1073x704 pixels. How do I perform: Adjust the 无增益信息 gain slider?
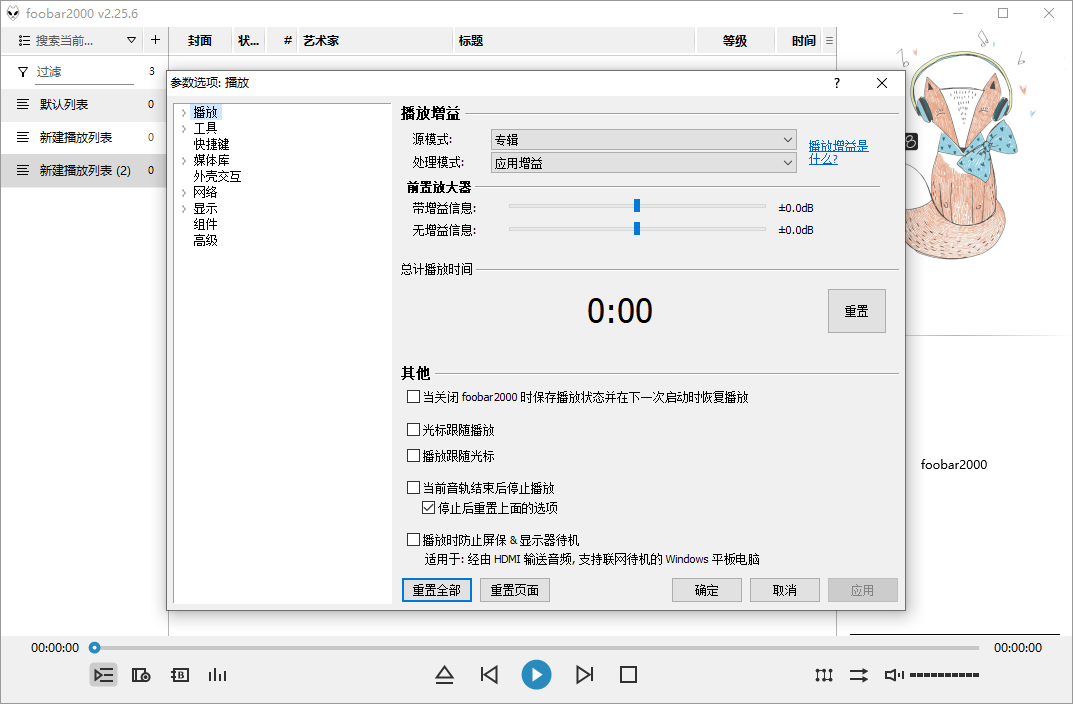pyautogui.click(x=637, y=229)
